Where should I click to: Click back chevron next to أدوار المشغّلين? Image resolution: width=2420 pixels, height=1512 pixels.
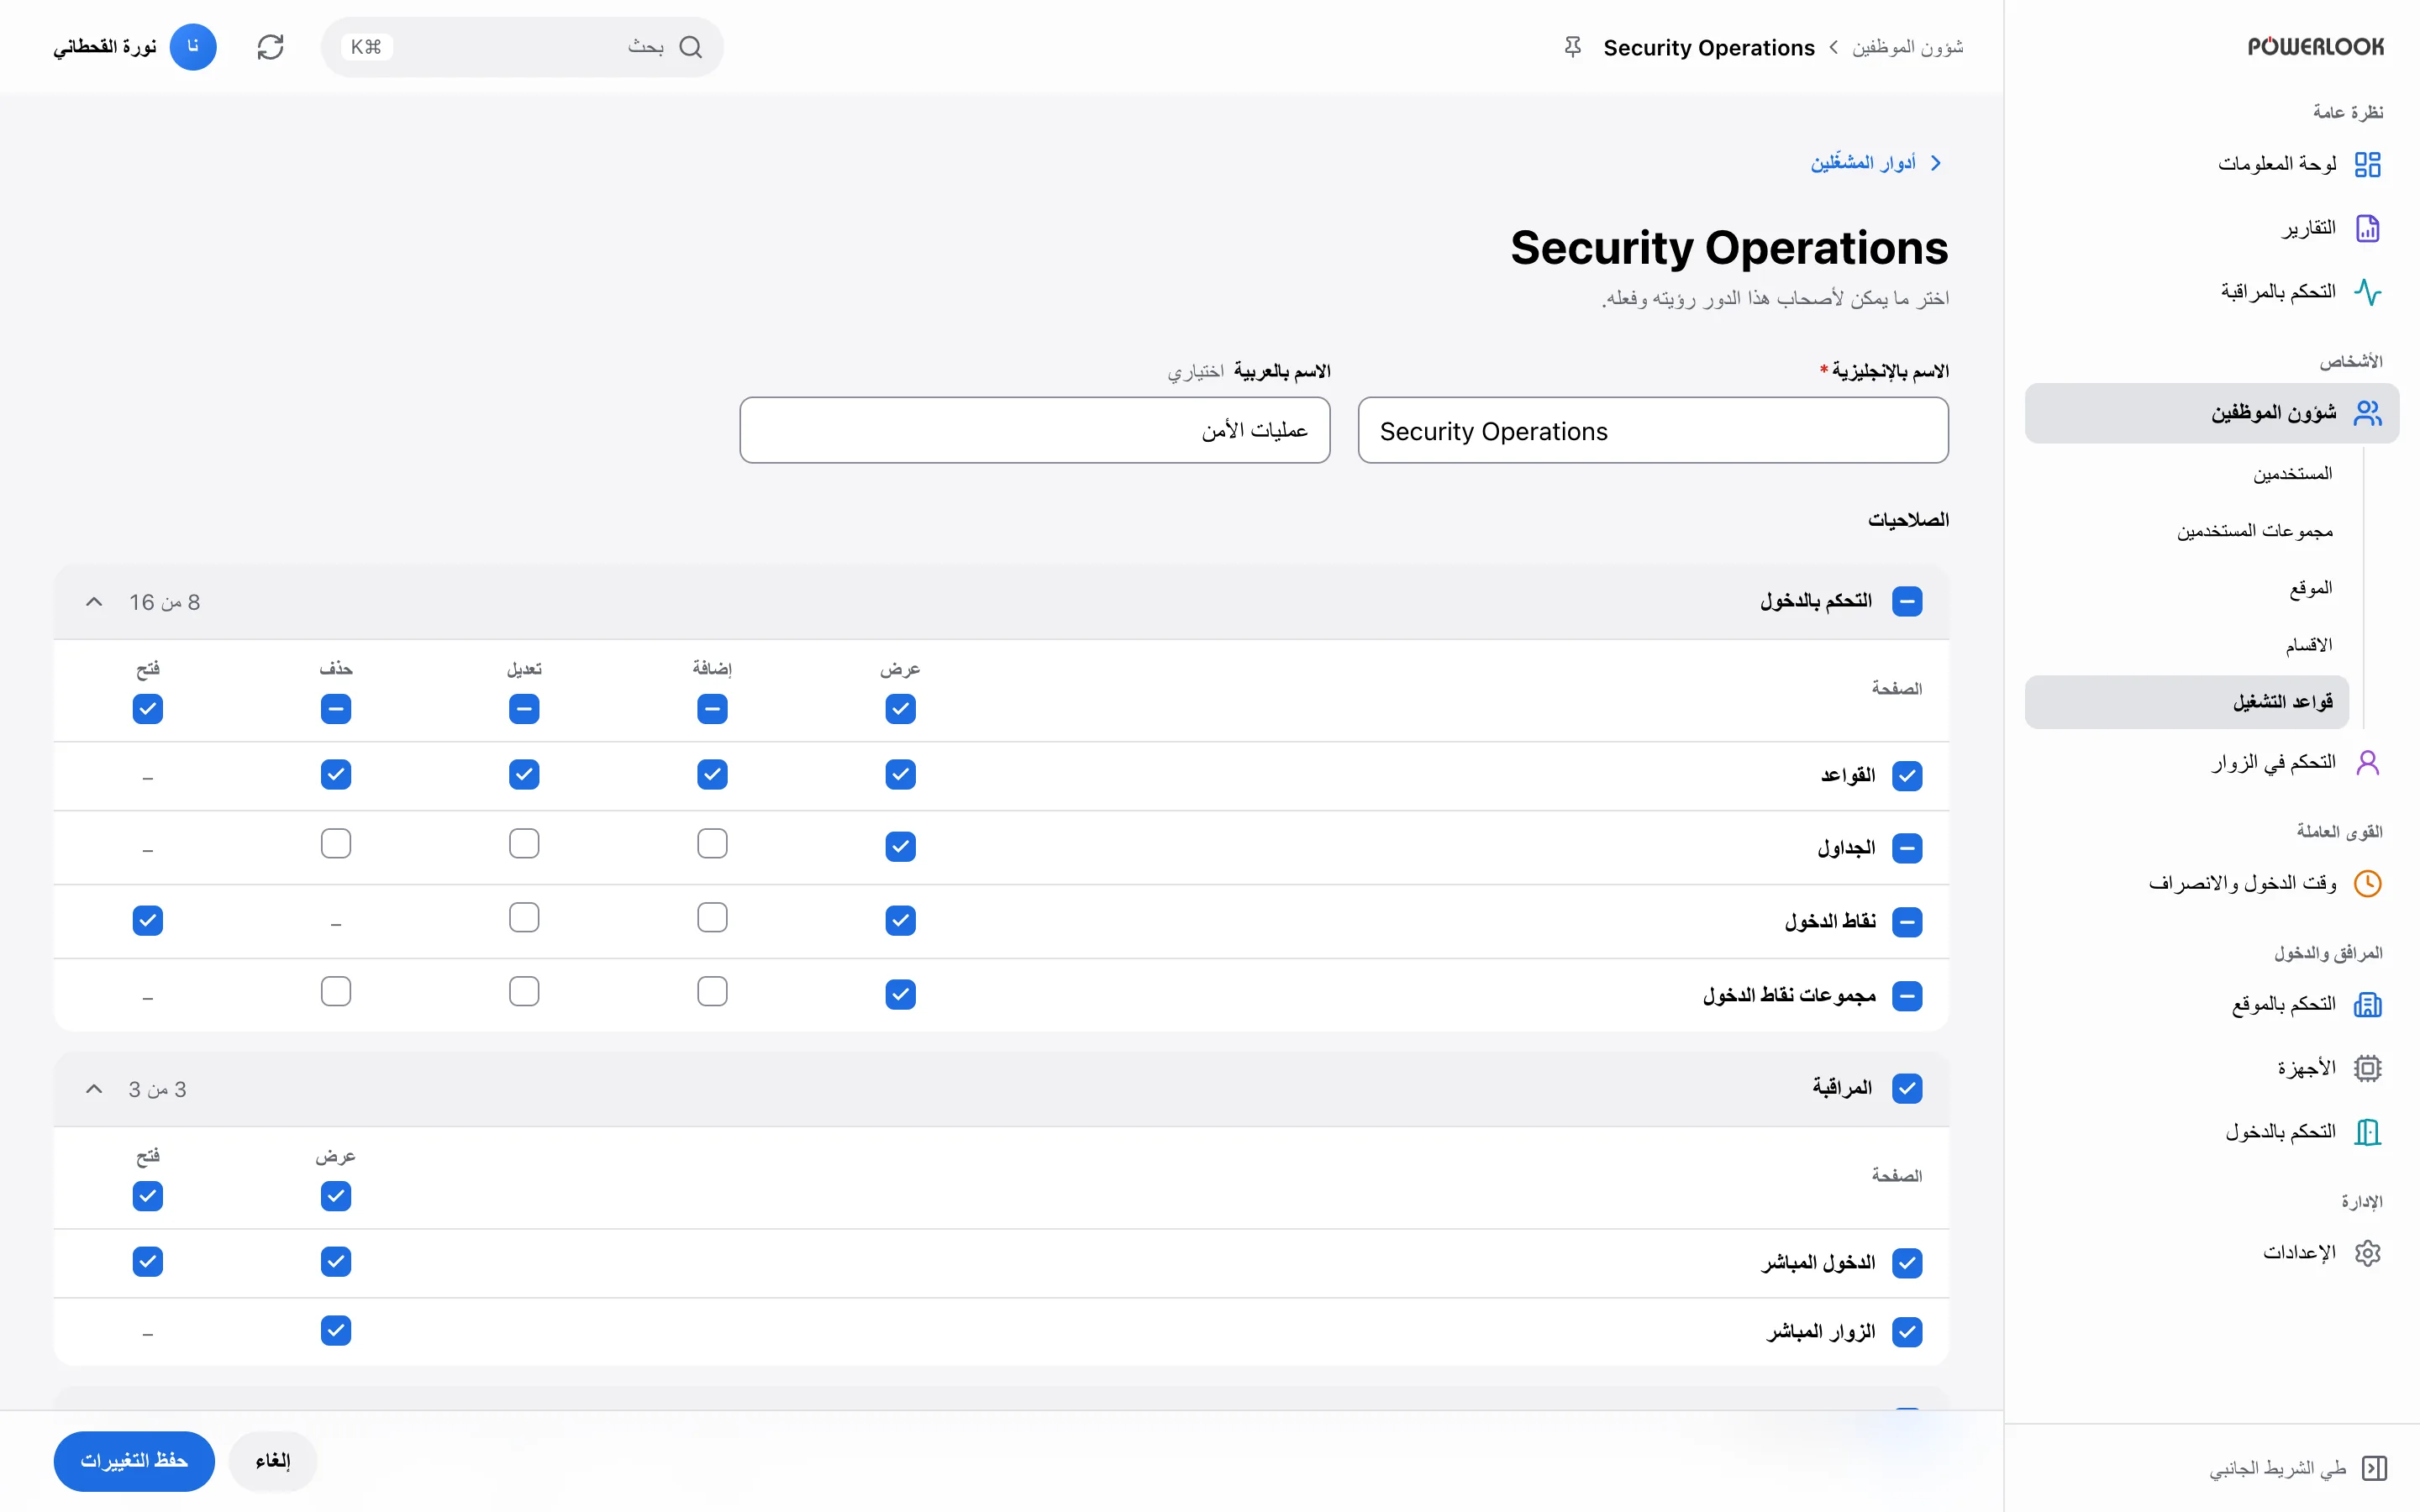pos(1936,163)
